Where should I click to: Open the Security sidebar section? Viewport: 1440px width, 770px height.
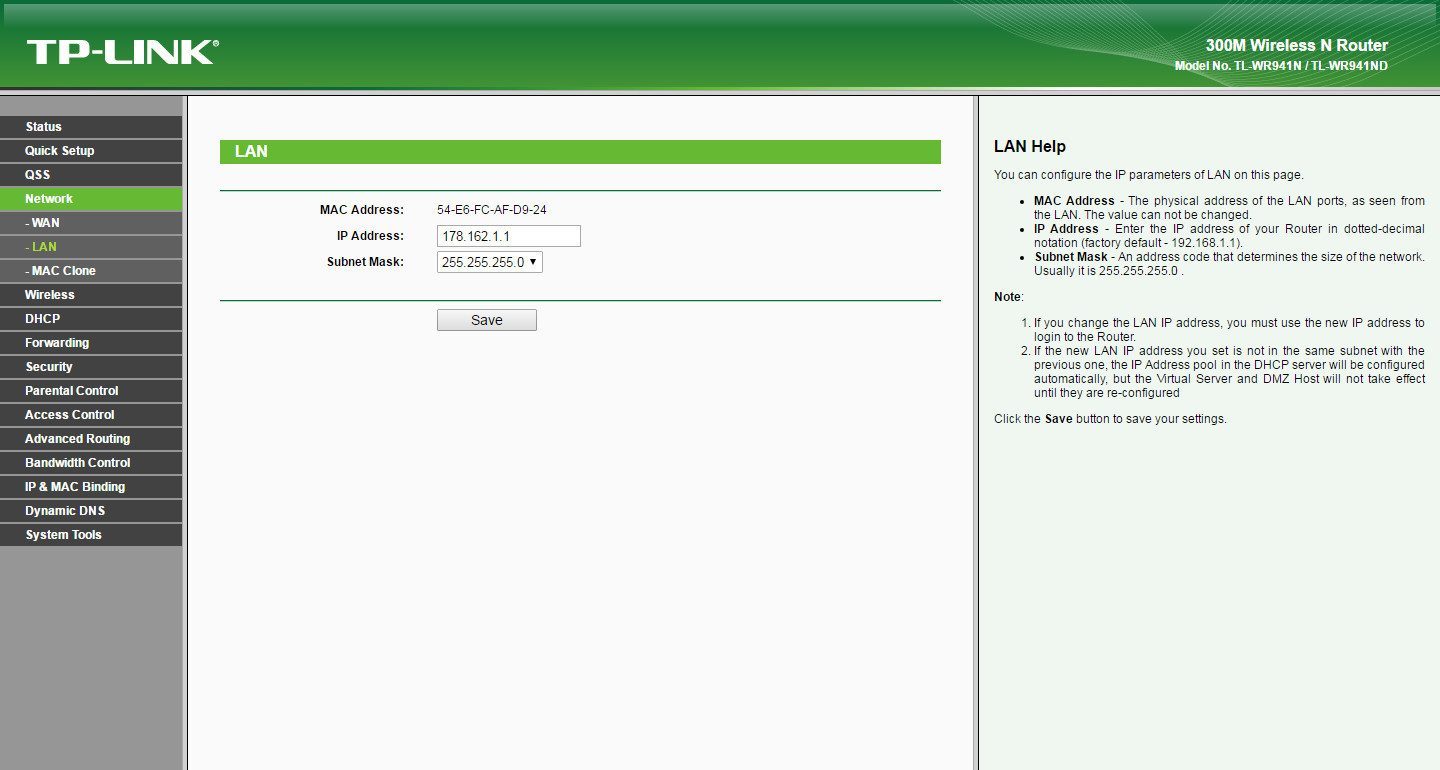pos(91,367)
